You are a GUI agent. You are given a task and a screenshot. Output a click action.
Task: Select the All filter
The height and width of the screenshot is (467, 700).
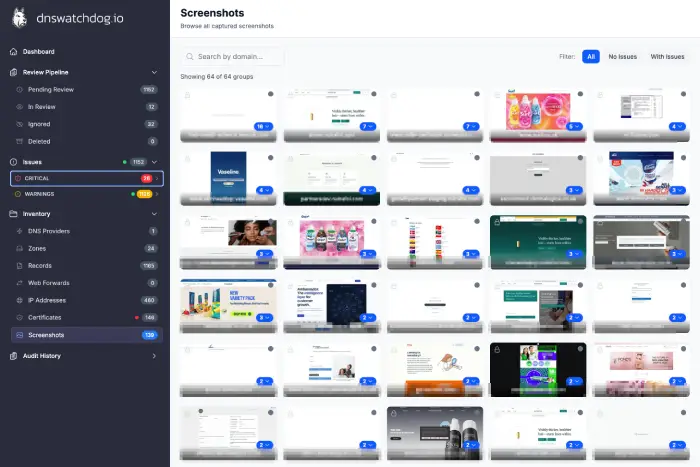591,57
